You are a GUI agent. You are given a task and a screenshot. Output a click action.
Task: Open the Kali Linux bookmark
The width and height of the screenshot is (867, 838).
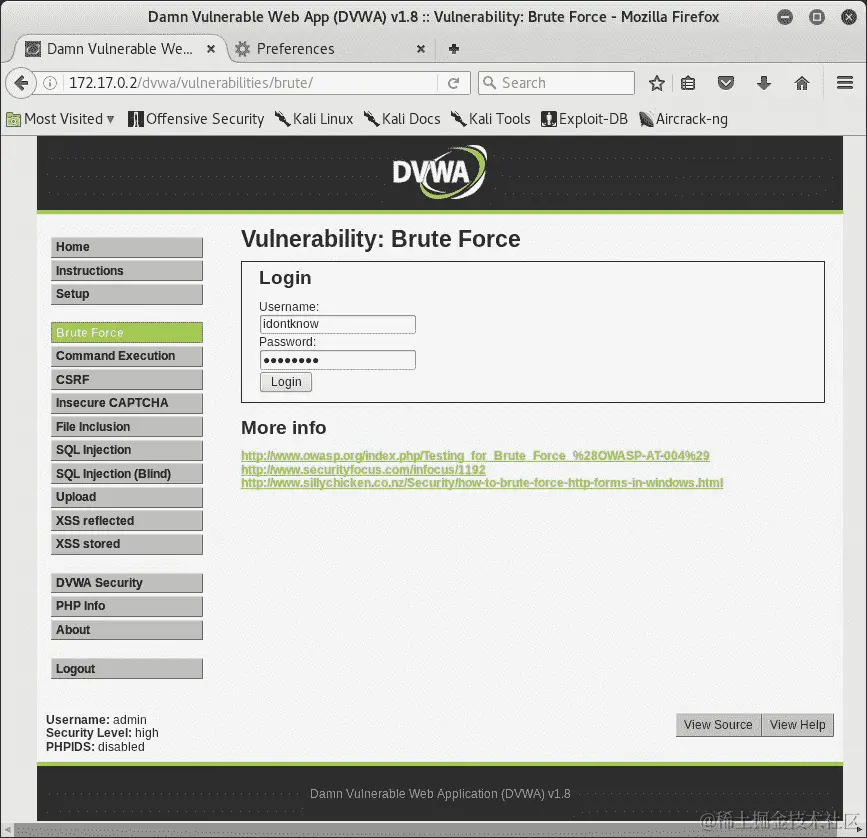[314, 119]
